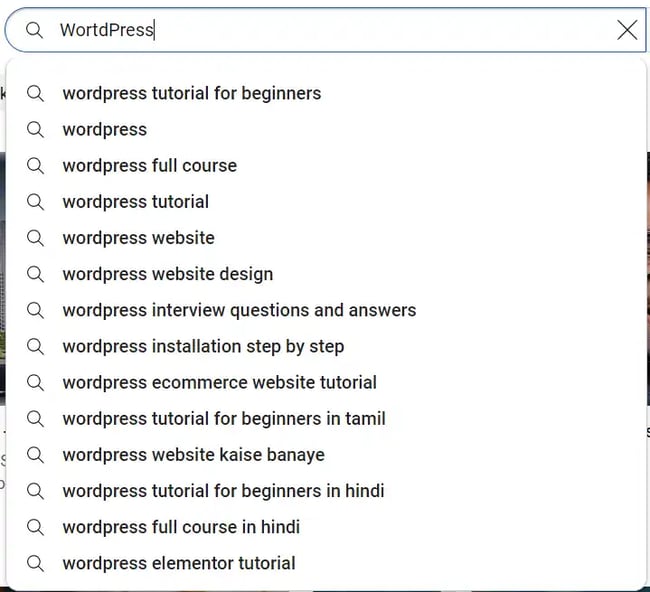Select 'wordpress installation step by step'
The height and width of the screenshot is (592, 650).
326,346
